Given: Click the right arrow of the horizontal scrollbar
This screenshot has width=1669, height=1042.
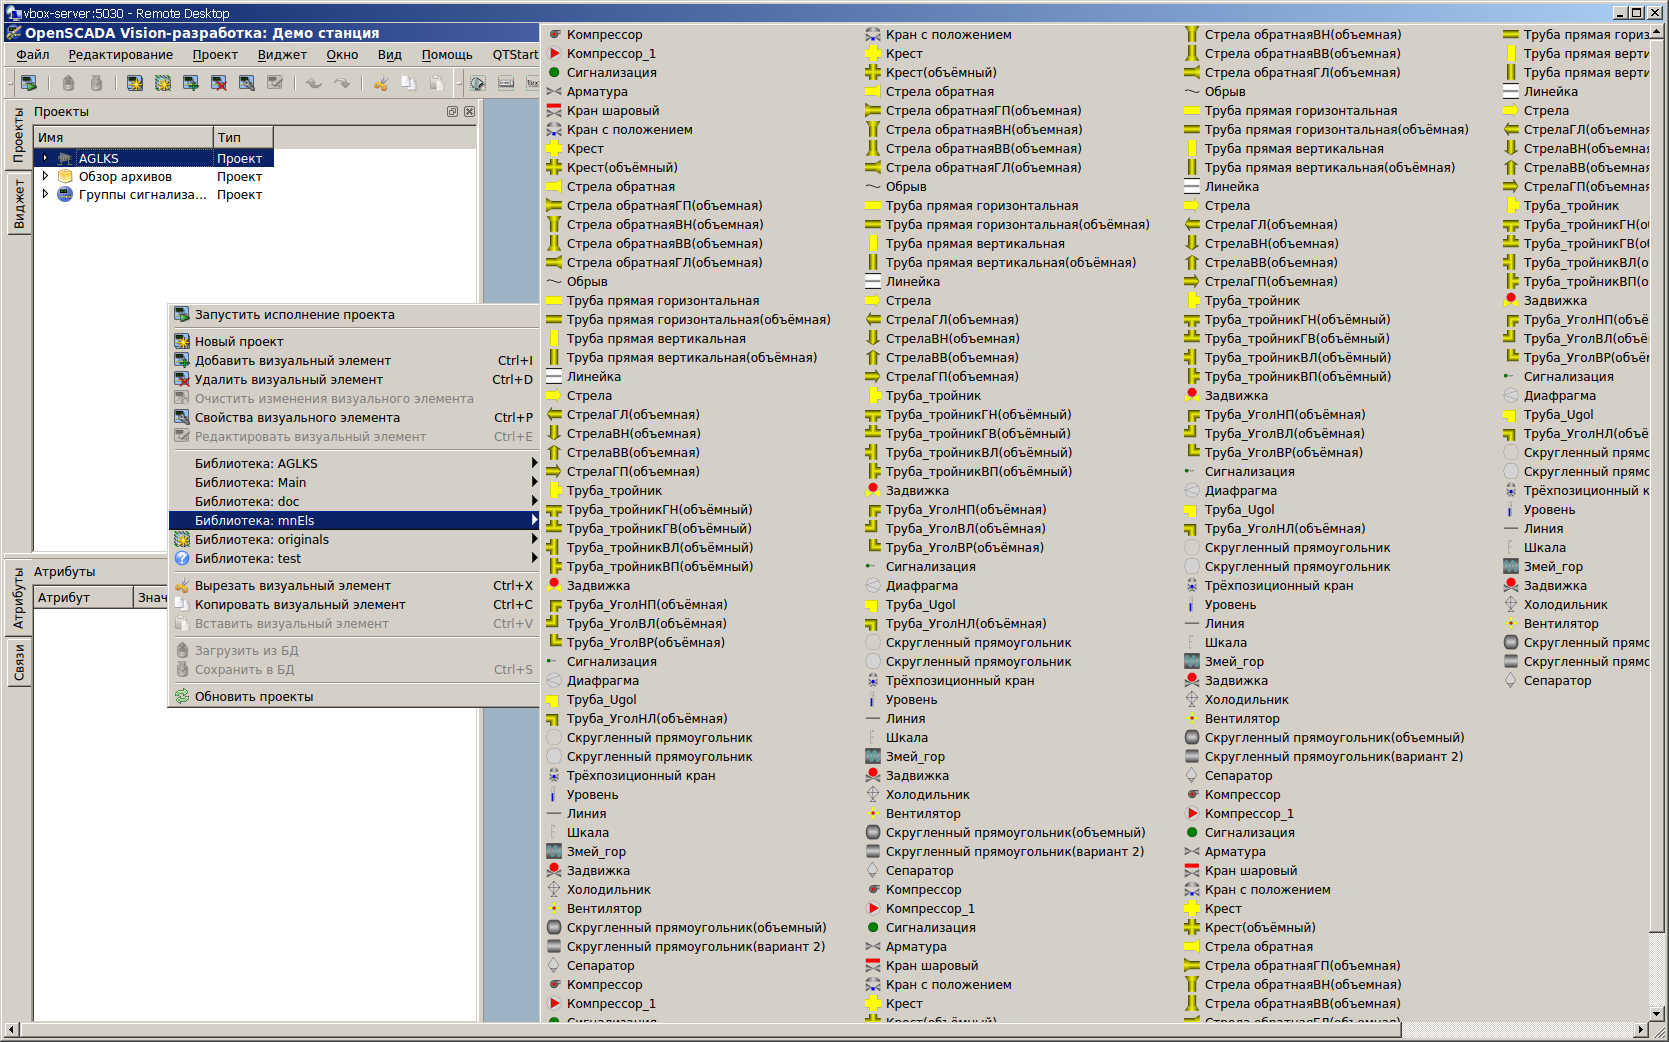Looking at the screenshot, I should click(x=1640, y=1029).
